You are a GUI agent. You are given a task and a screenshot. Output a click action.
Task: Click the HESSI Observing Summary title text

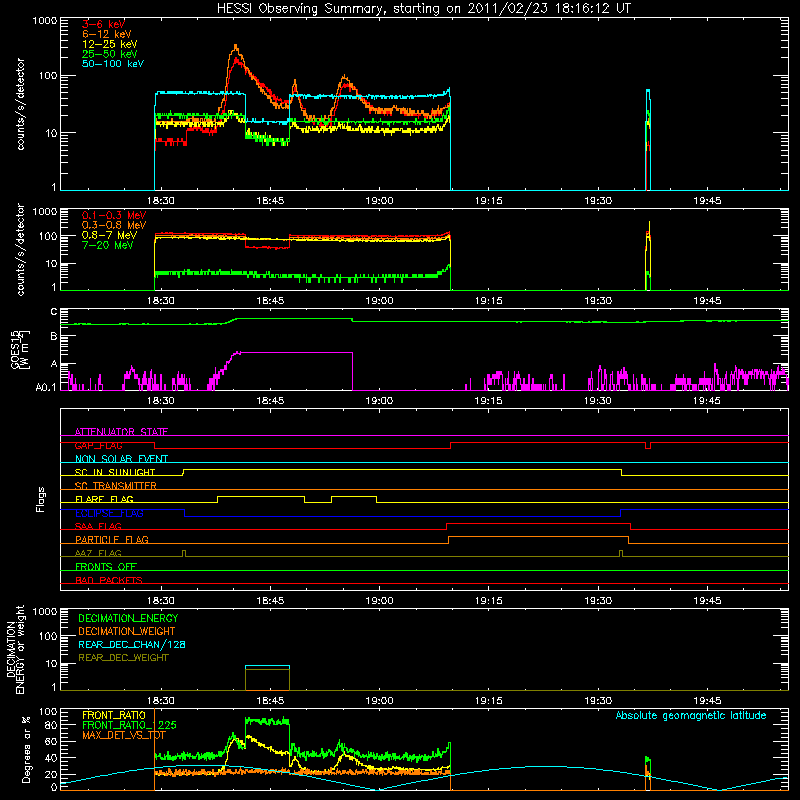[x=423, y=9]
